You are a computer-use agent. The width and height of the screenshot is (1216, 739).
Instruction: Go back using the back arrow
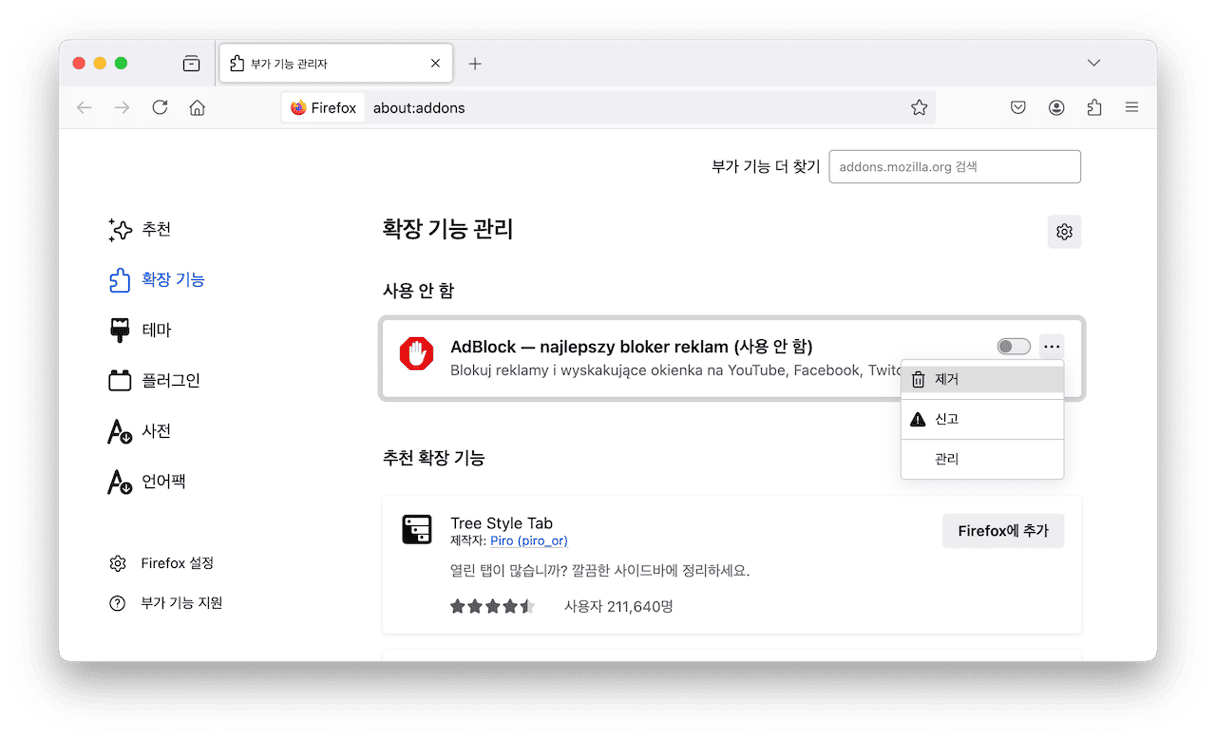coord(84,108)
